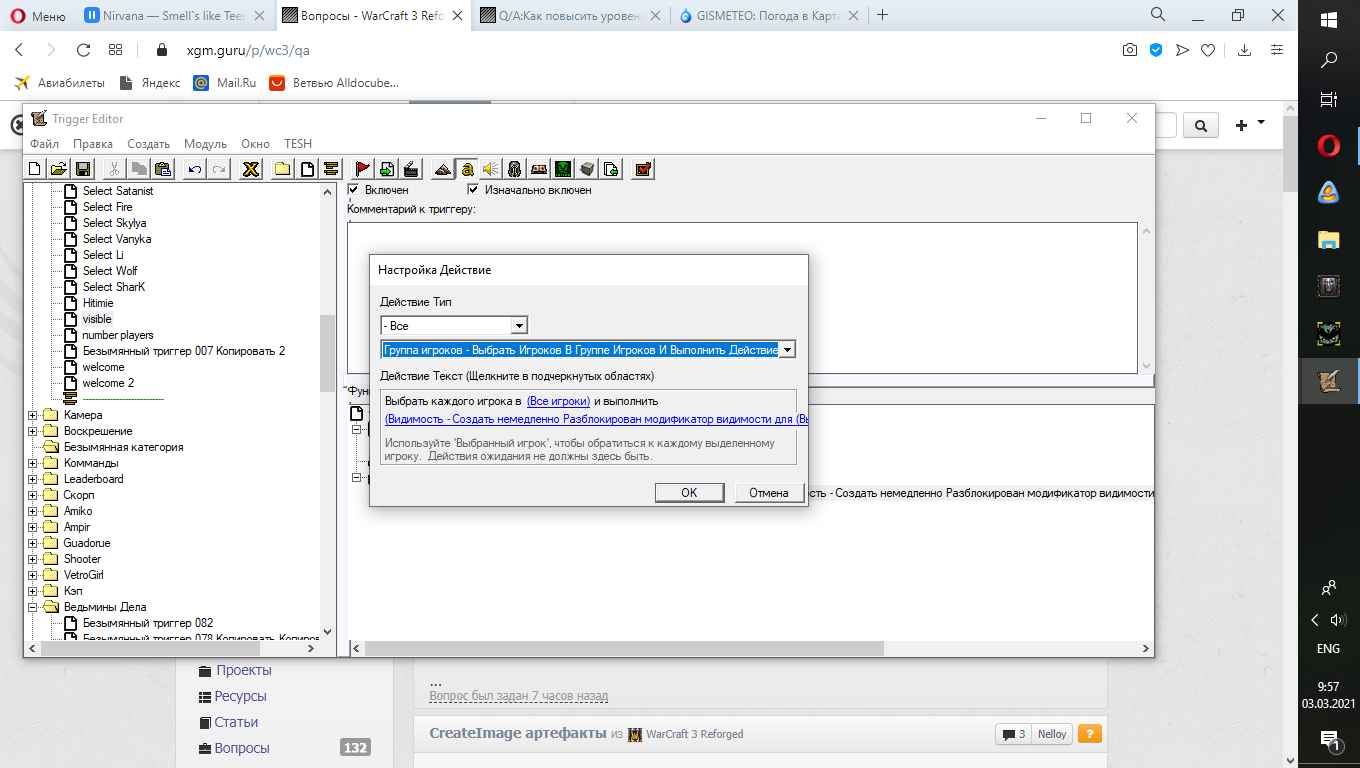Open the Модуль menu
Viewport: 1360px width, 768px height.
pyautogui.click(x=205, y=144)
